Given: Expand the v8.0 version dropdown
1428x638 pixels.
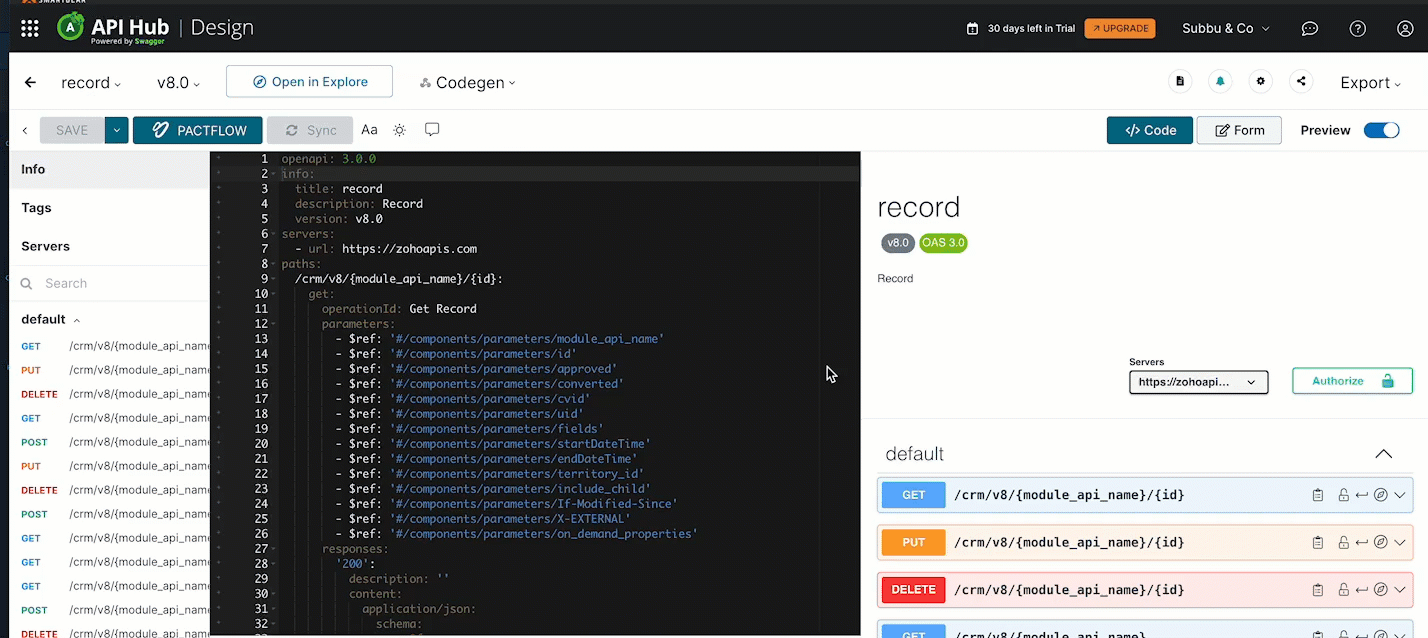Looking at the screenshot, I should (x=178, y=83).
